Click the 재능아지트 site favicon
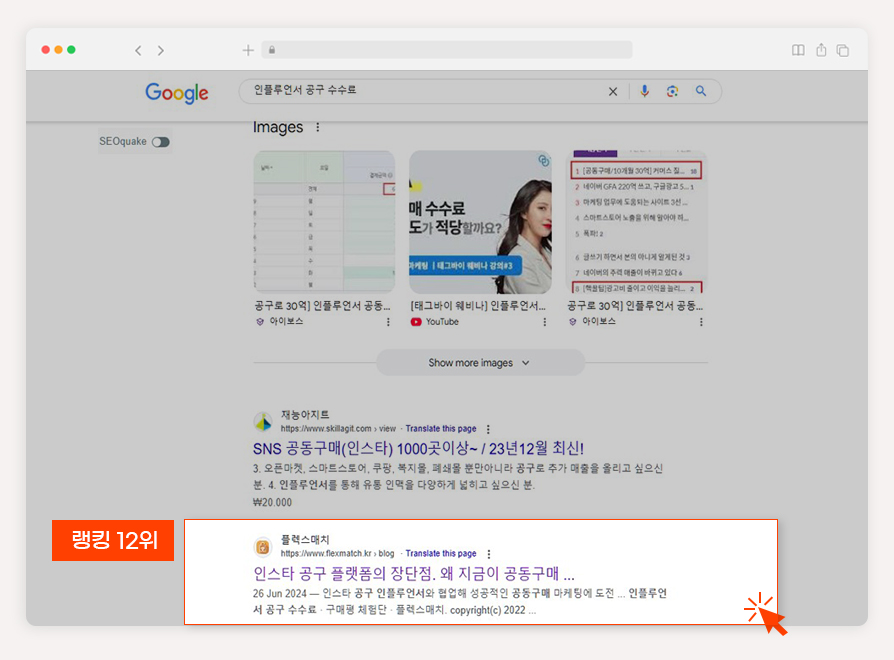Viewport: 894px width, 660px height. tap(263, 422)
